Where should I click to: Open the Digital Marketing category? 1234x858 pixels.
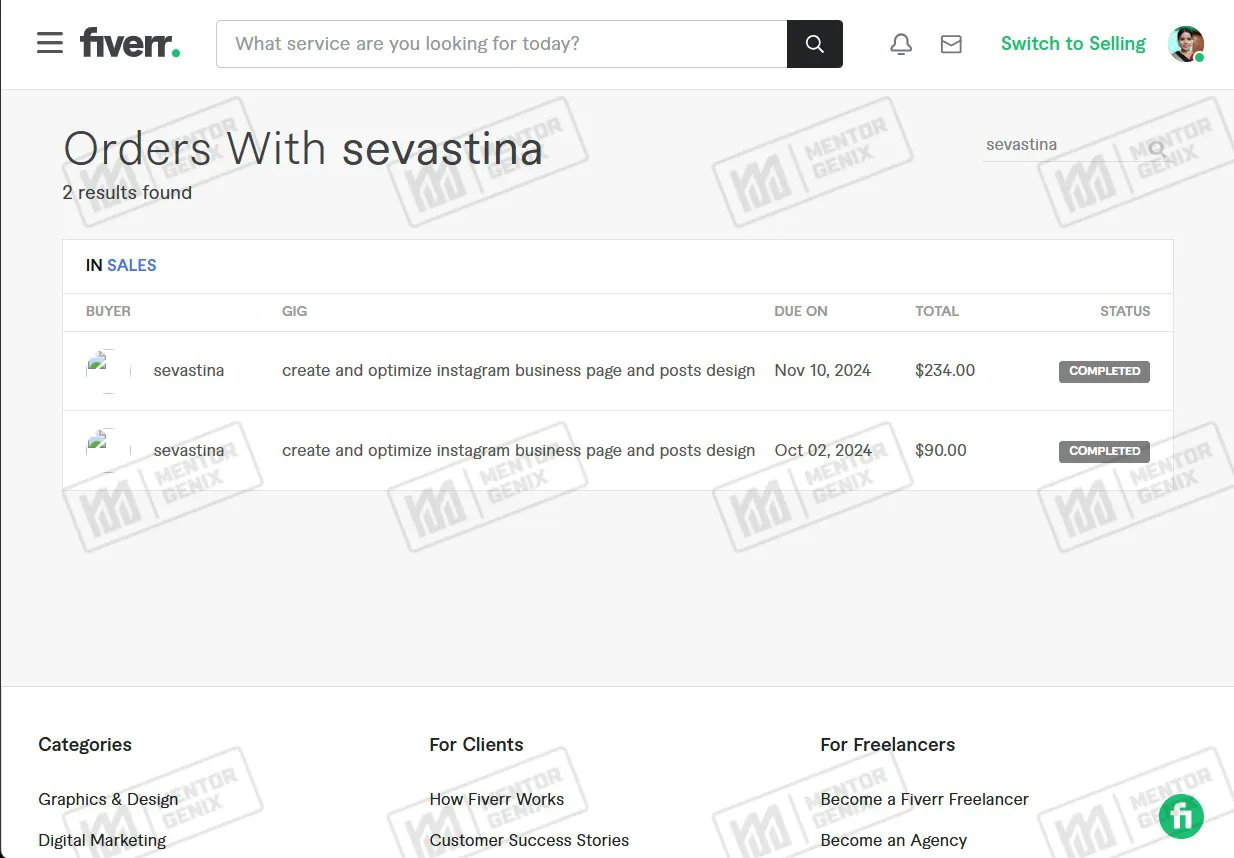coord(102,840)
